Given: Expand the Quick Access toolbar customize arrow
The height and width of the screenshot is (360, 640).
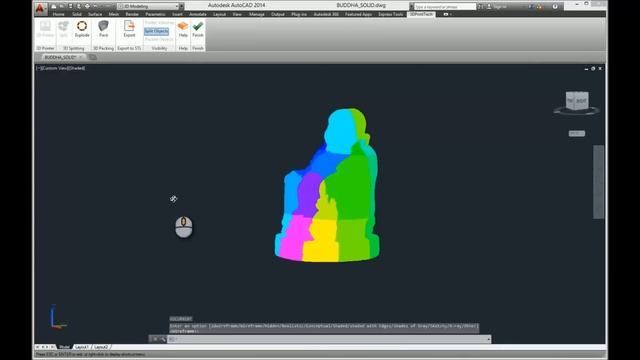Looking at the screenshot, I should tap(182, 6).
